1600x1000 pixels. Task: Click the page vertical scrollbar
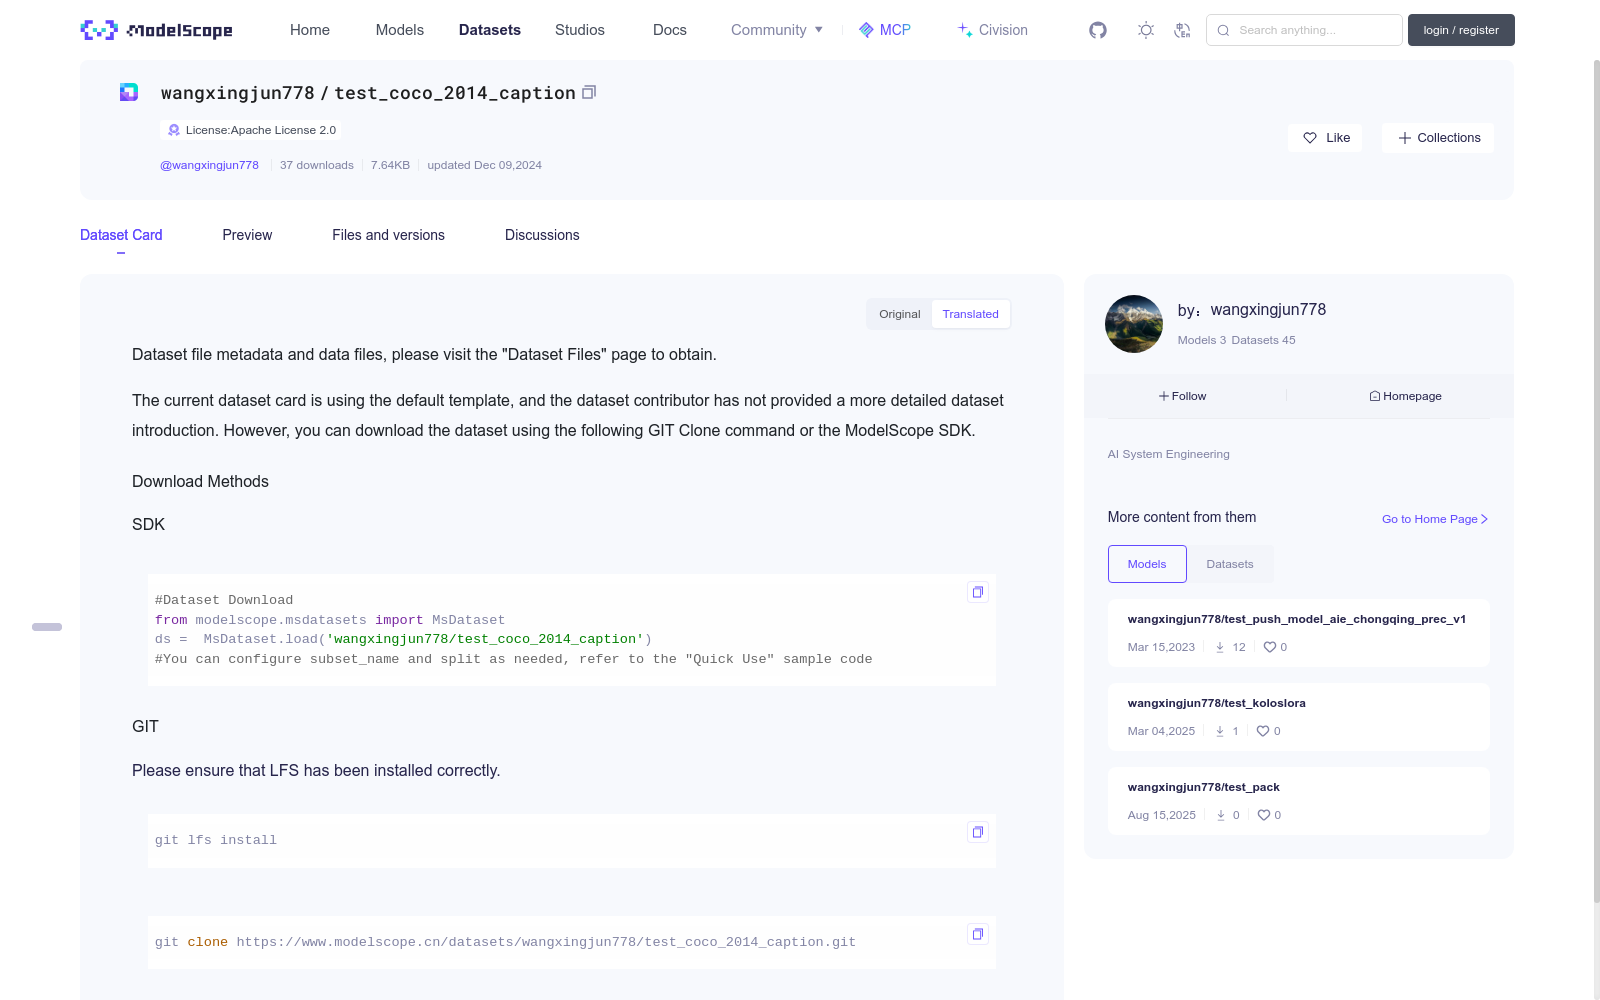[1596, 480]
